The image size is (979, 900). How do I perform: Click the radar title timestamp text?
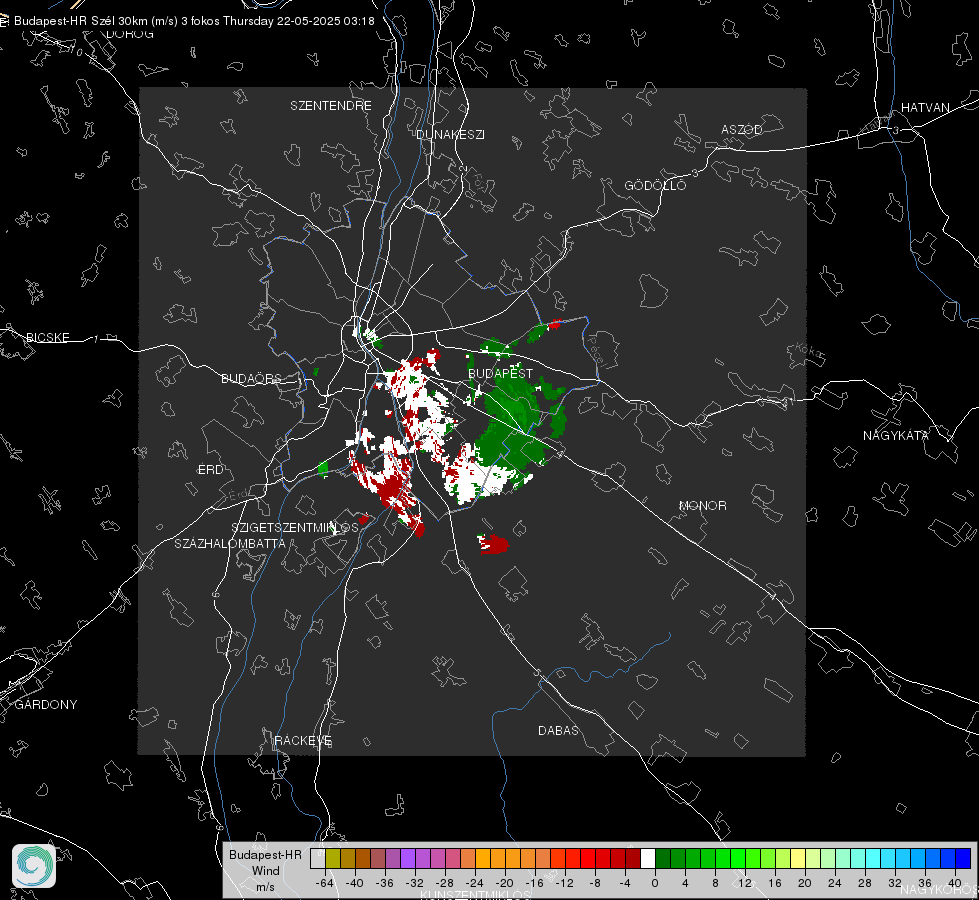(x=194, y=21)
